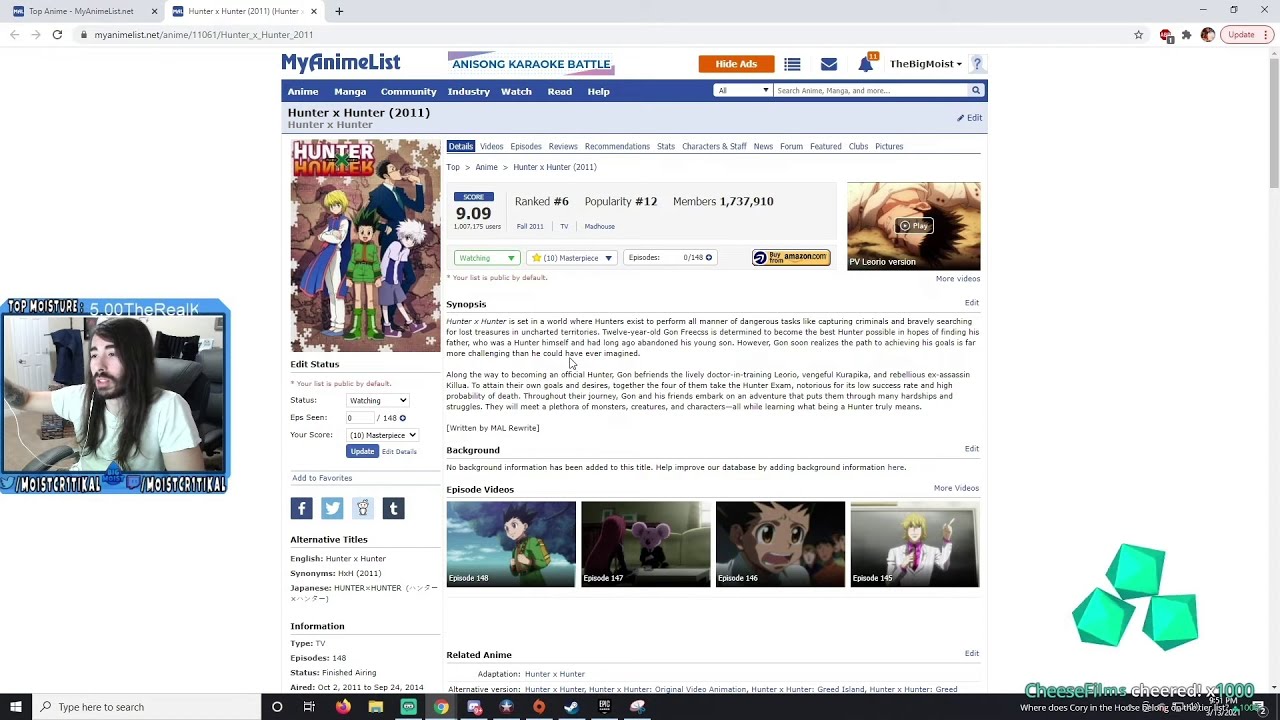The width and height of the screenshot is (1280, 720).
Task: Open the Anime menu
Action: [x=303, y=91]
